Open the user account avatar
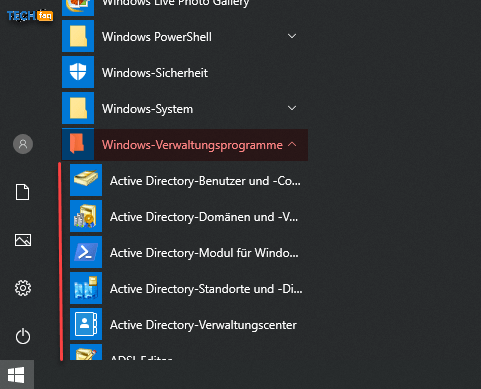This screenshot has width=481, height=389. click(x=23, y=144)
